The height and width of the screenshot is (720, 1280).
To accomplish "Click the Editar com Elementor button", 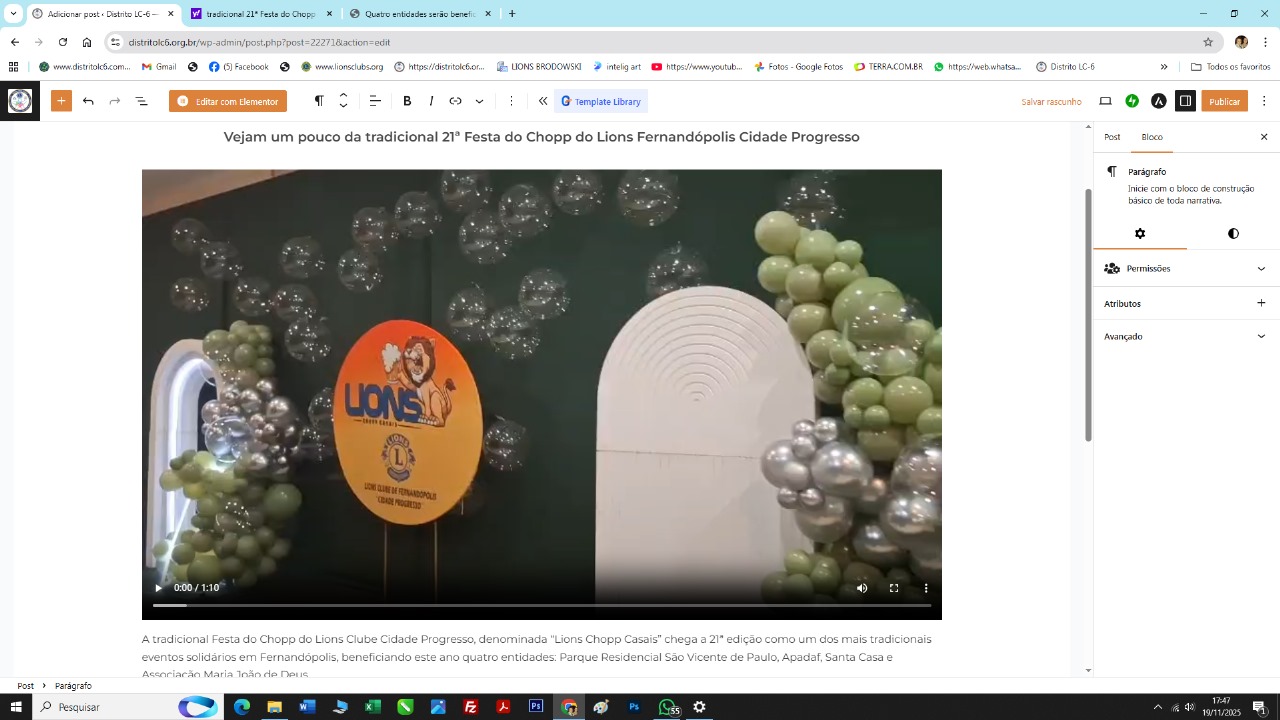I will tap(228, 101).
